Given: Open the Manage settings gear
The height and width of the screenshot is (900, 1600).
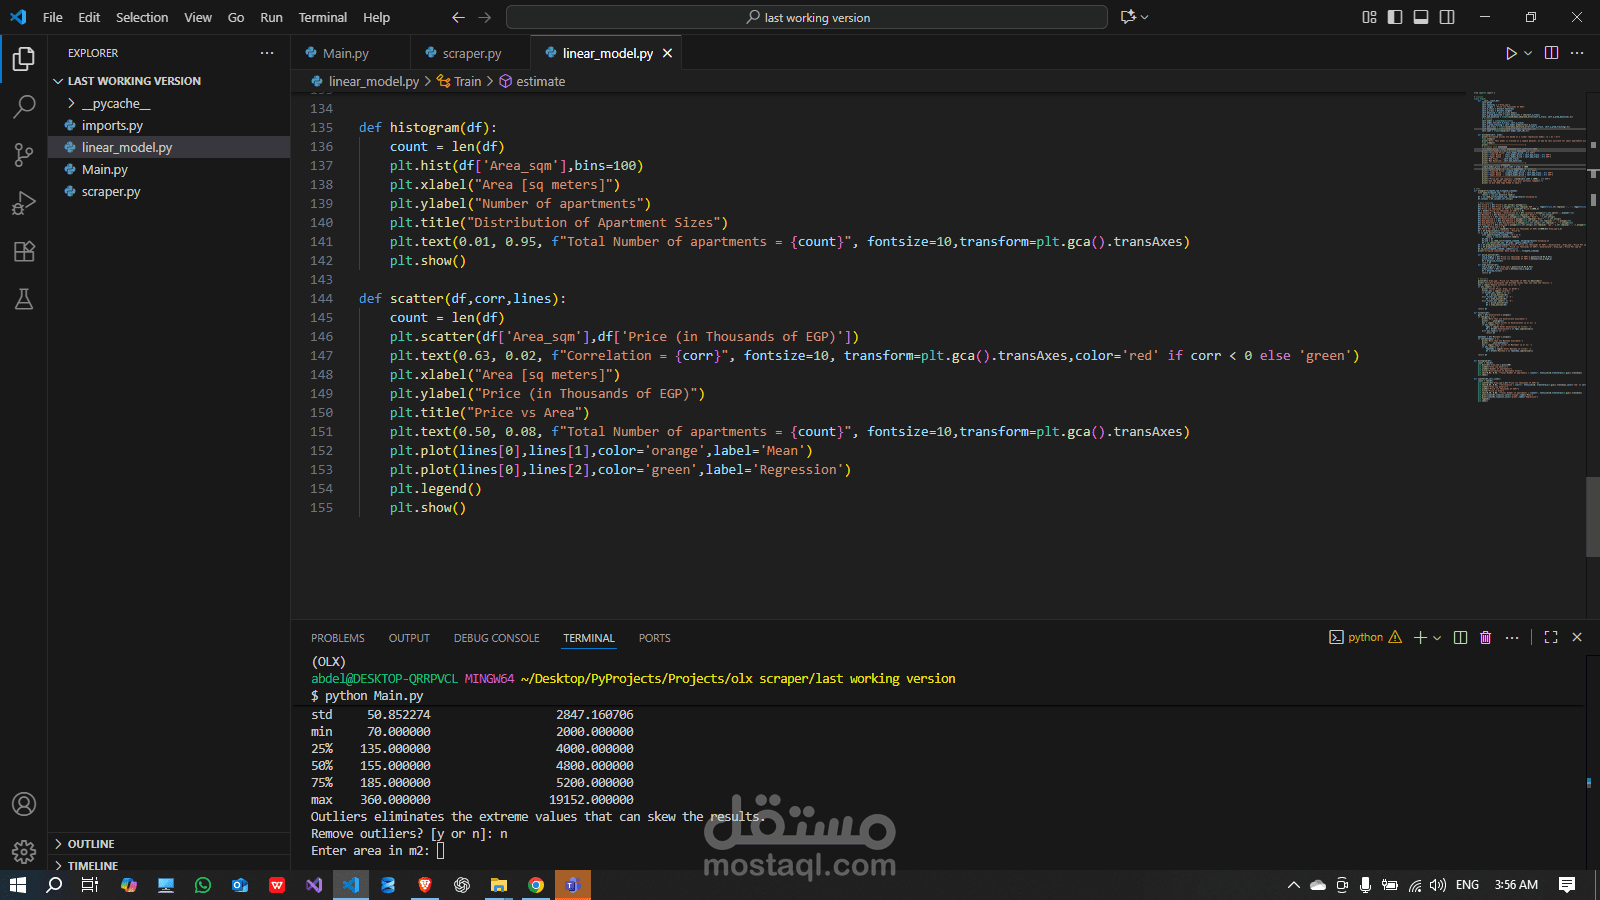Looking at the screenshot, I should (x=24, y=852).
